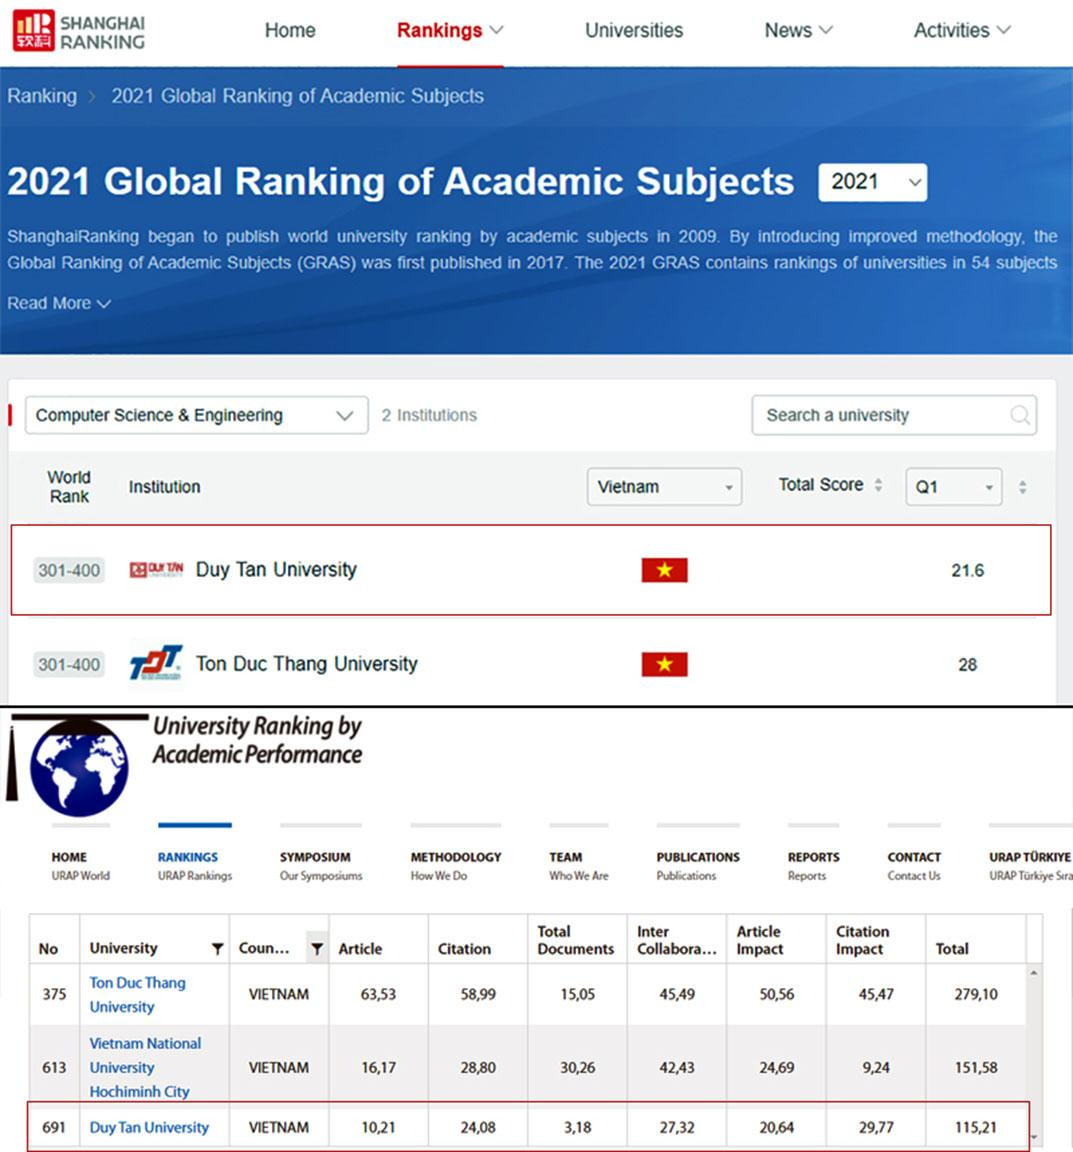Screen dimensions: 1073x1152
Task: Open the Vietnam country filter dropdown
Action: pos(664,487)
